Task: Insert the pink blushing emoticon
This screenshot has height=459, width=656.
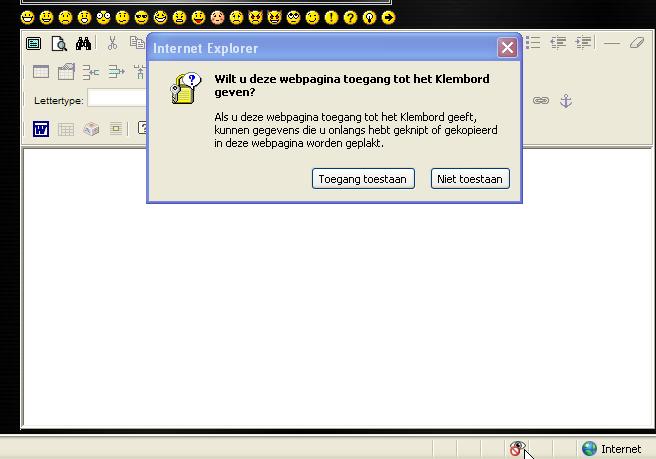Action: pyautogui.click(x=218, y=18)
